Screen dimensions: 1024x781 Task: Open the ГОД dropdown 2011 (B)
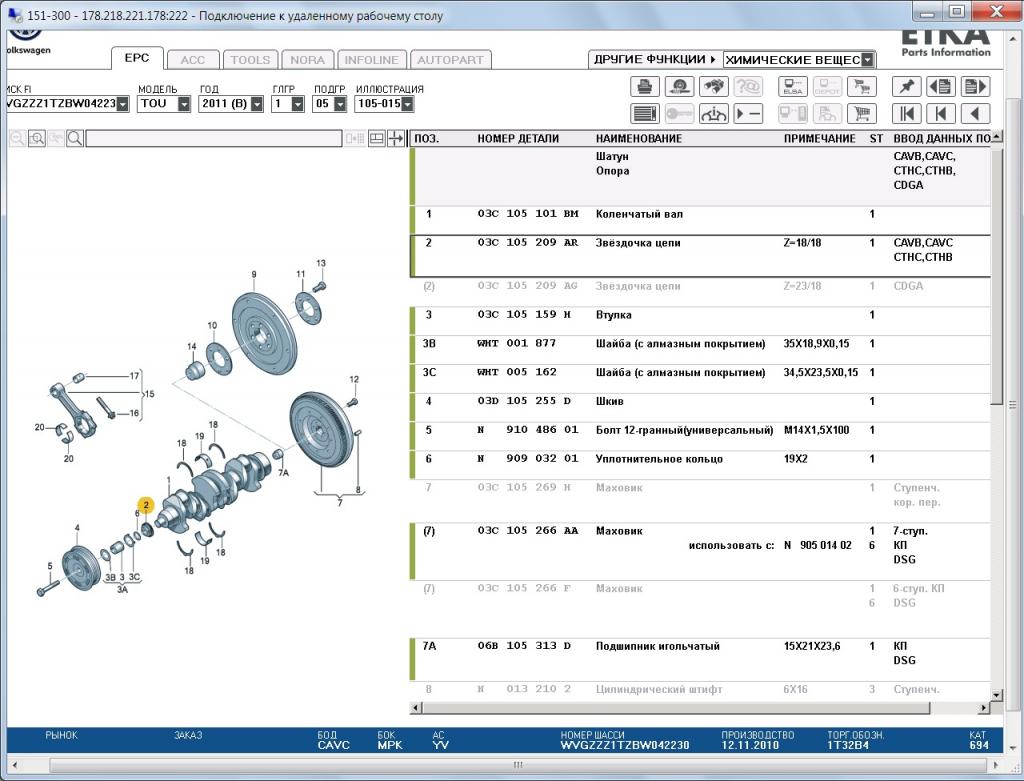[257, 104]
